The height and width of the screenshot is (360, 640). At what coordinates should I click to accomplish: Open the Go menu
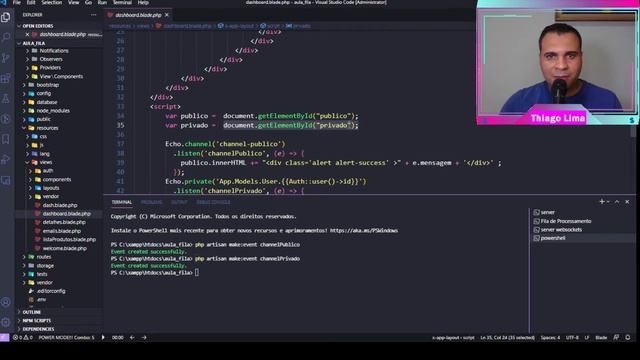click(x=88, y=2)
